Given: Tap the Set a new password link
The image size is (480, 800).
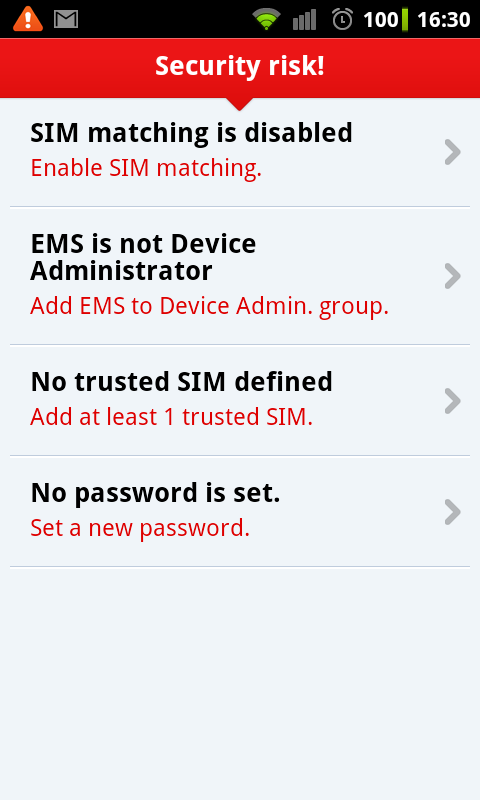Looking at the screenshot, I should pos(140,528).
